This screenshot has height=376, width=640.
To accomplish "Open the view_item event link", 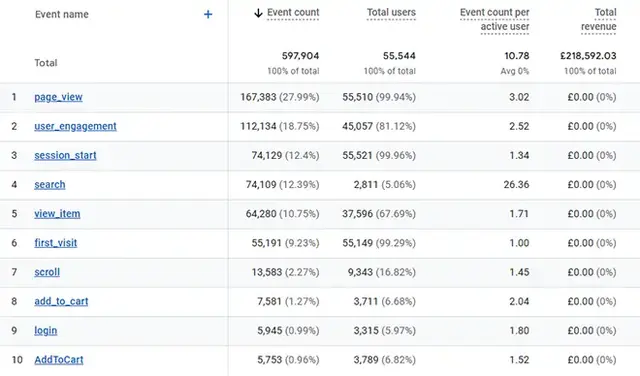I will coord(57,214).
